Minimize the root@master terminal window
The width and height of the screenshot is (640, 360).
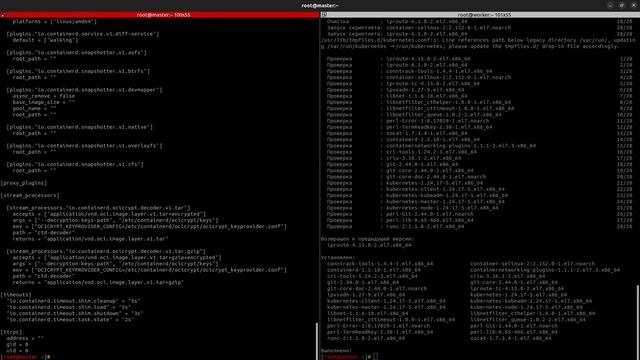(x=610, y=5)
